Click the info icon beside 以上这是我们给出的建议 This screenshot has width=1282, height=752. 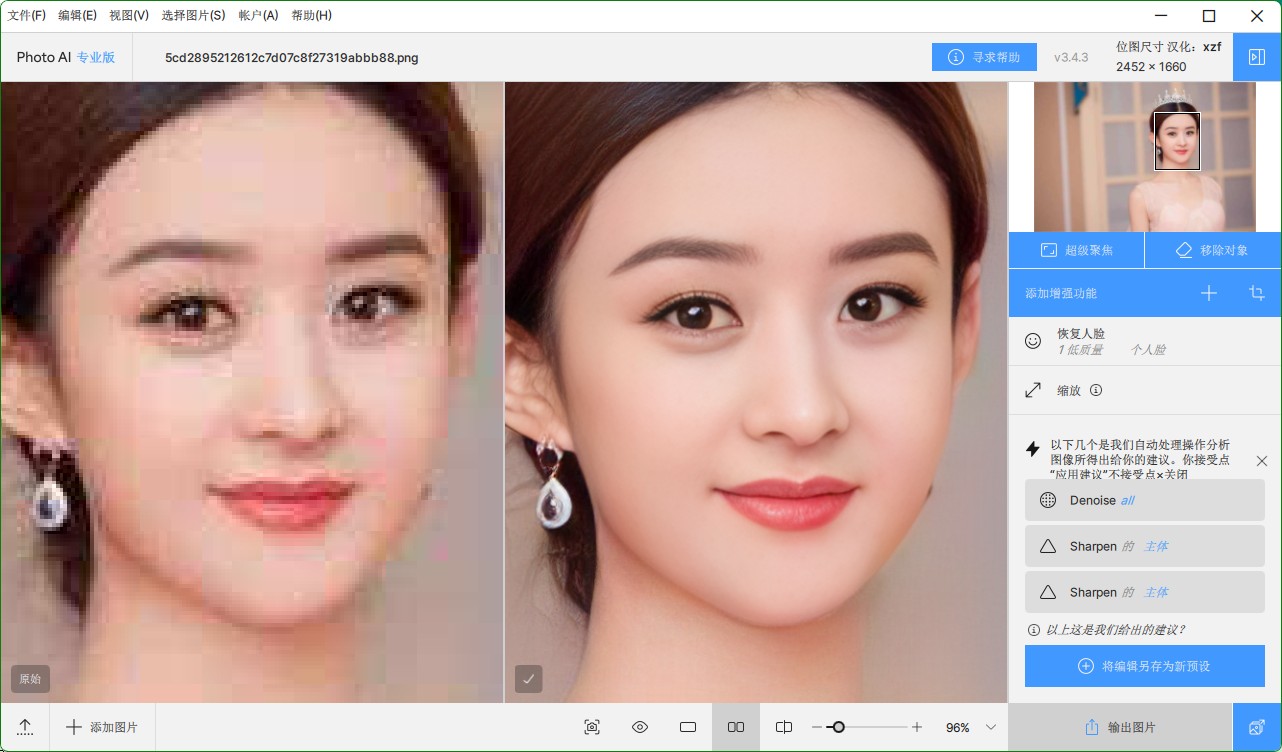pos(1034,630)
